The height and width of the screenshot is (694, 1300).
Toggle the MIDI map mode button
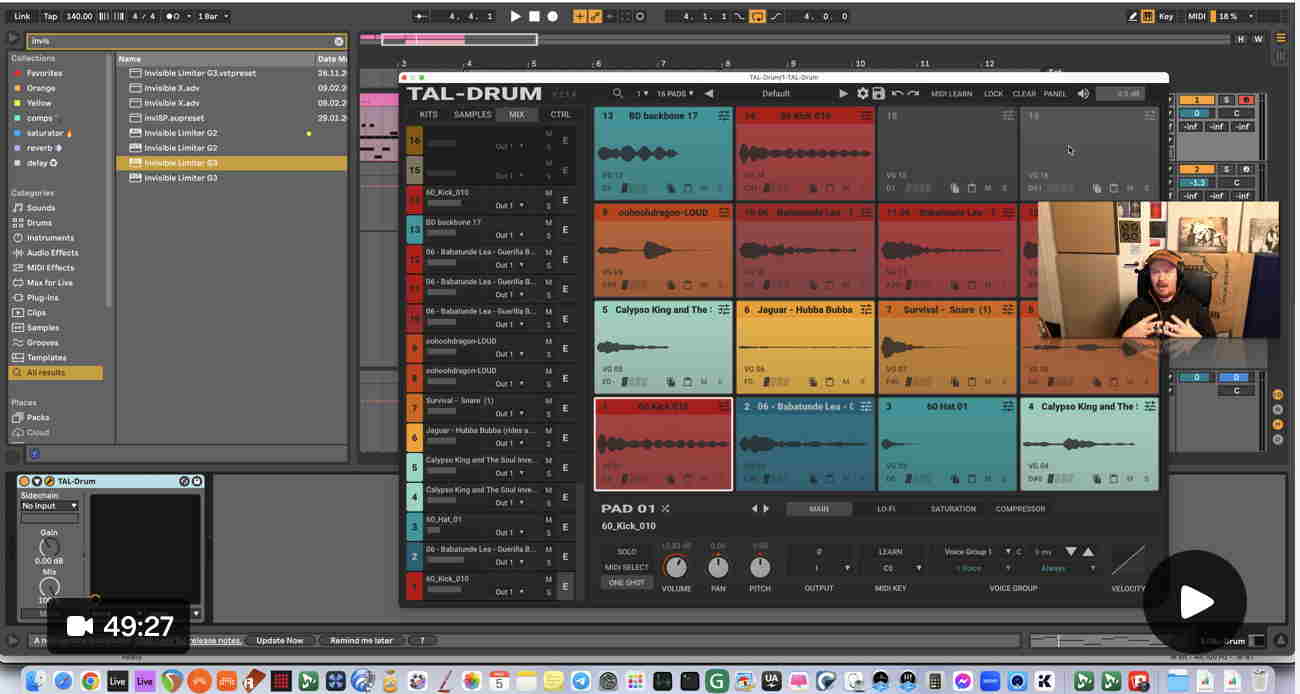pyautogui.click(x=1196, y=16)
